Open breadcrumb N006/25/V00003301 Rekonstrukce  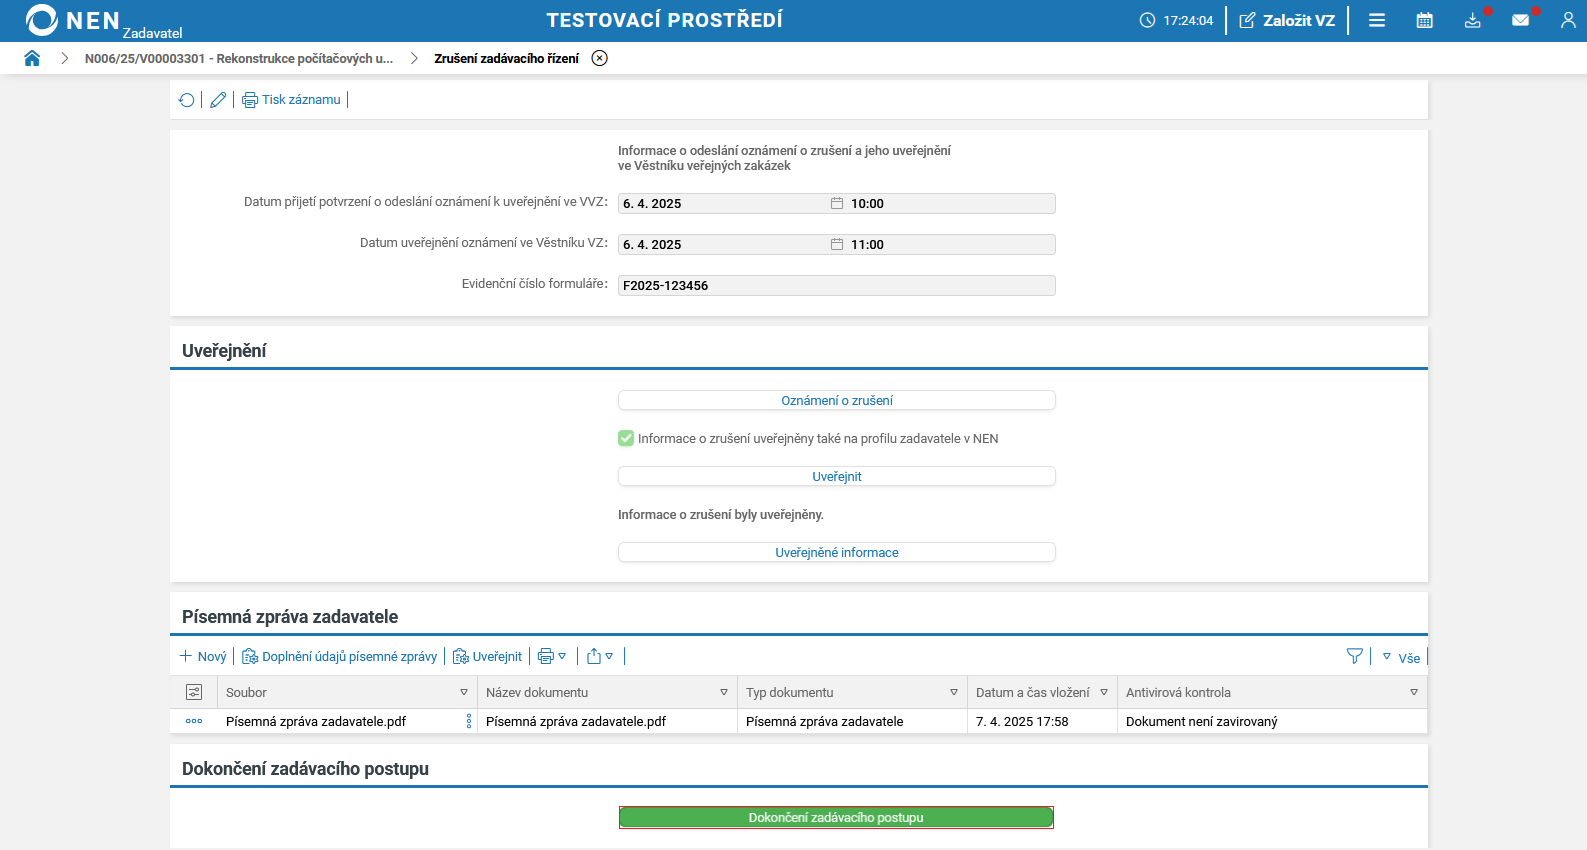[239, 58]
